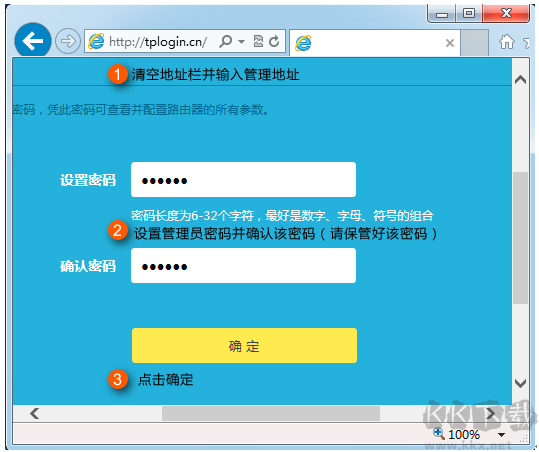Click the 确认密码 password field
The width and height of the screenshot is (539, 452).
point(243,266)
